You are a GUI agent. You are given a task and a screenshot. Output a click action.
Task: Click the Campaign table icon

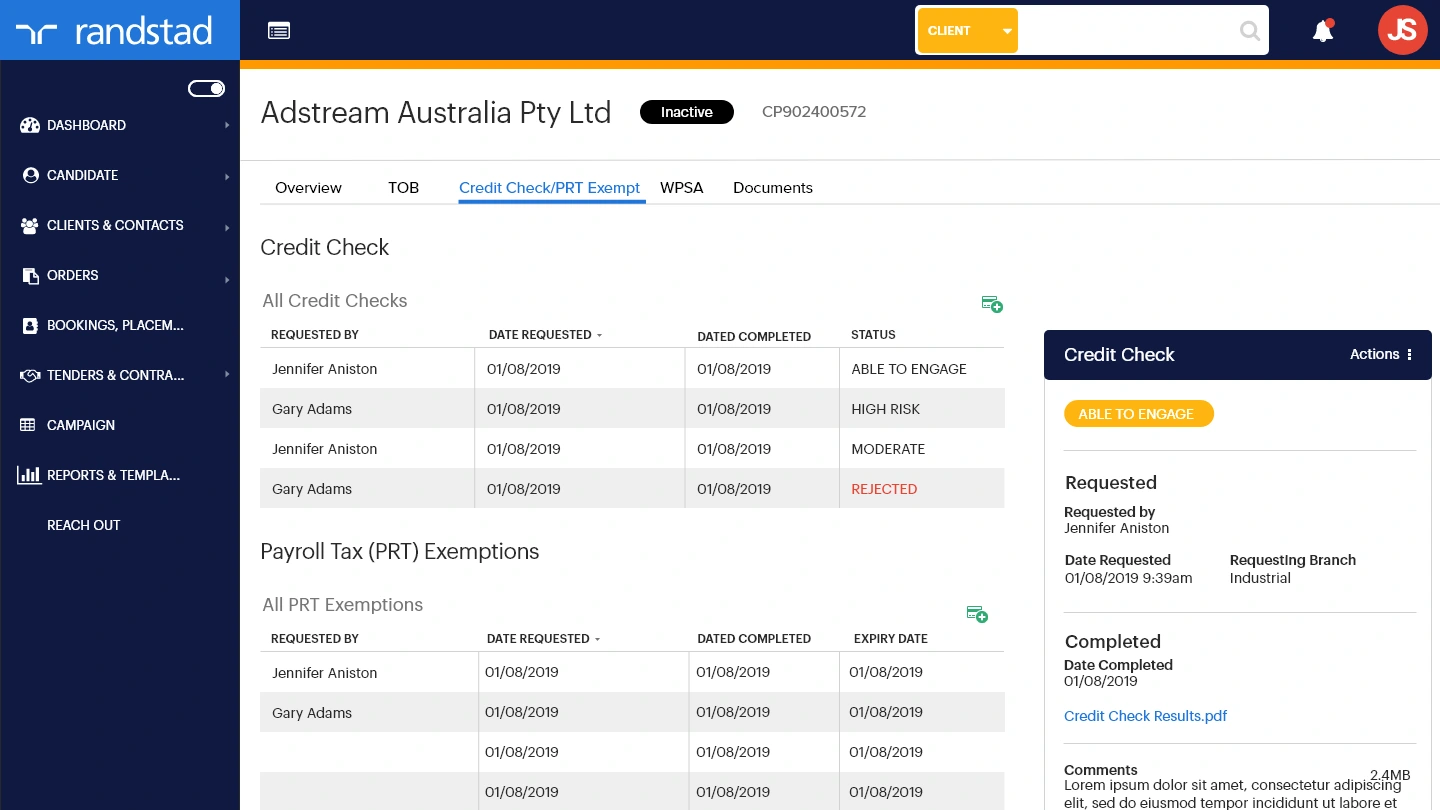coord(28,425)
